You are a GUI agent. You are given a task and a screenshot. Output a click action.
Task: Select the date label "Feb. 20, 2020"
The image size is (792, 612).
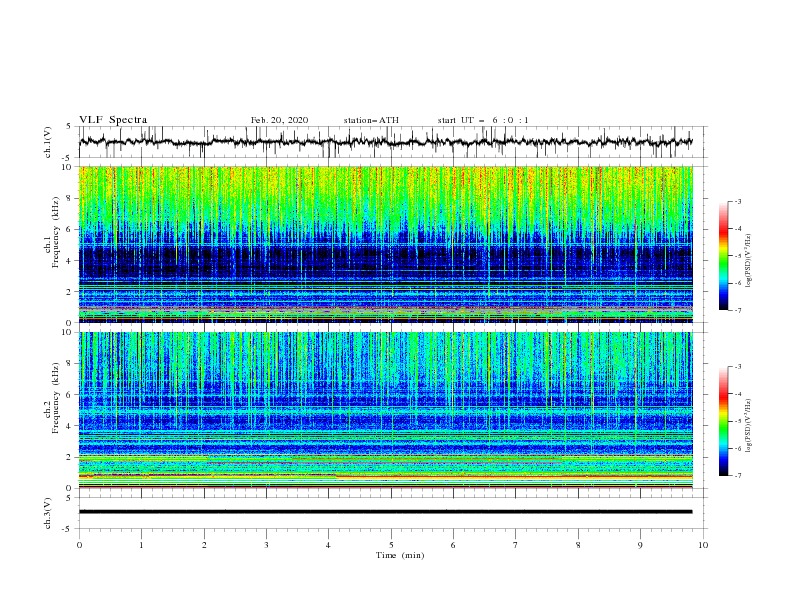click(279, 120)
